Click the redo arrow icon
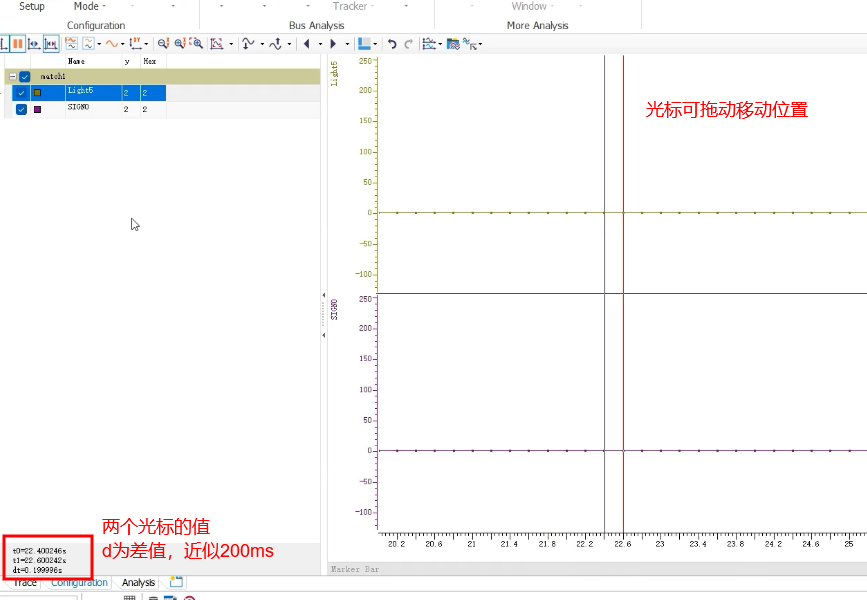Screen dimensions: 867x600 tap(408, 44)
